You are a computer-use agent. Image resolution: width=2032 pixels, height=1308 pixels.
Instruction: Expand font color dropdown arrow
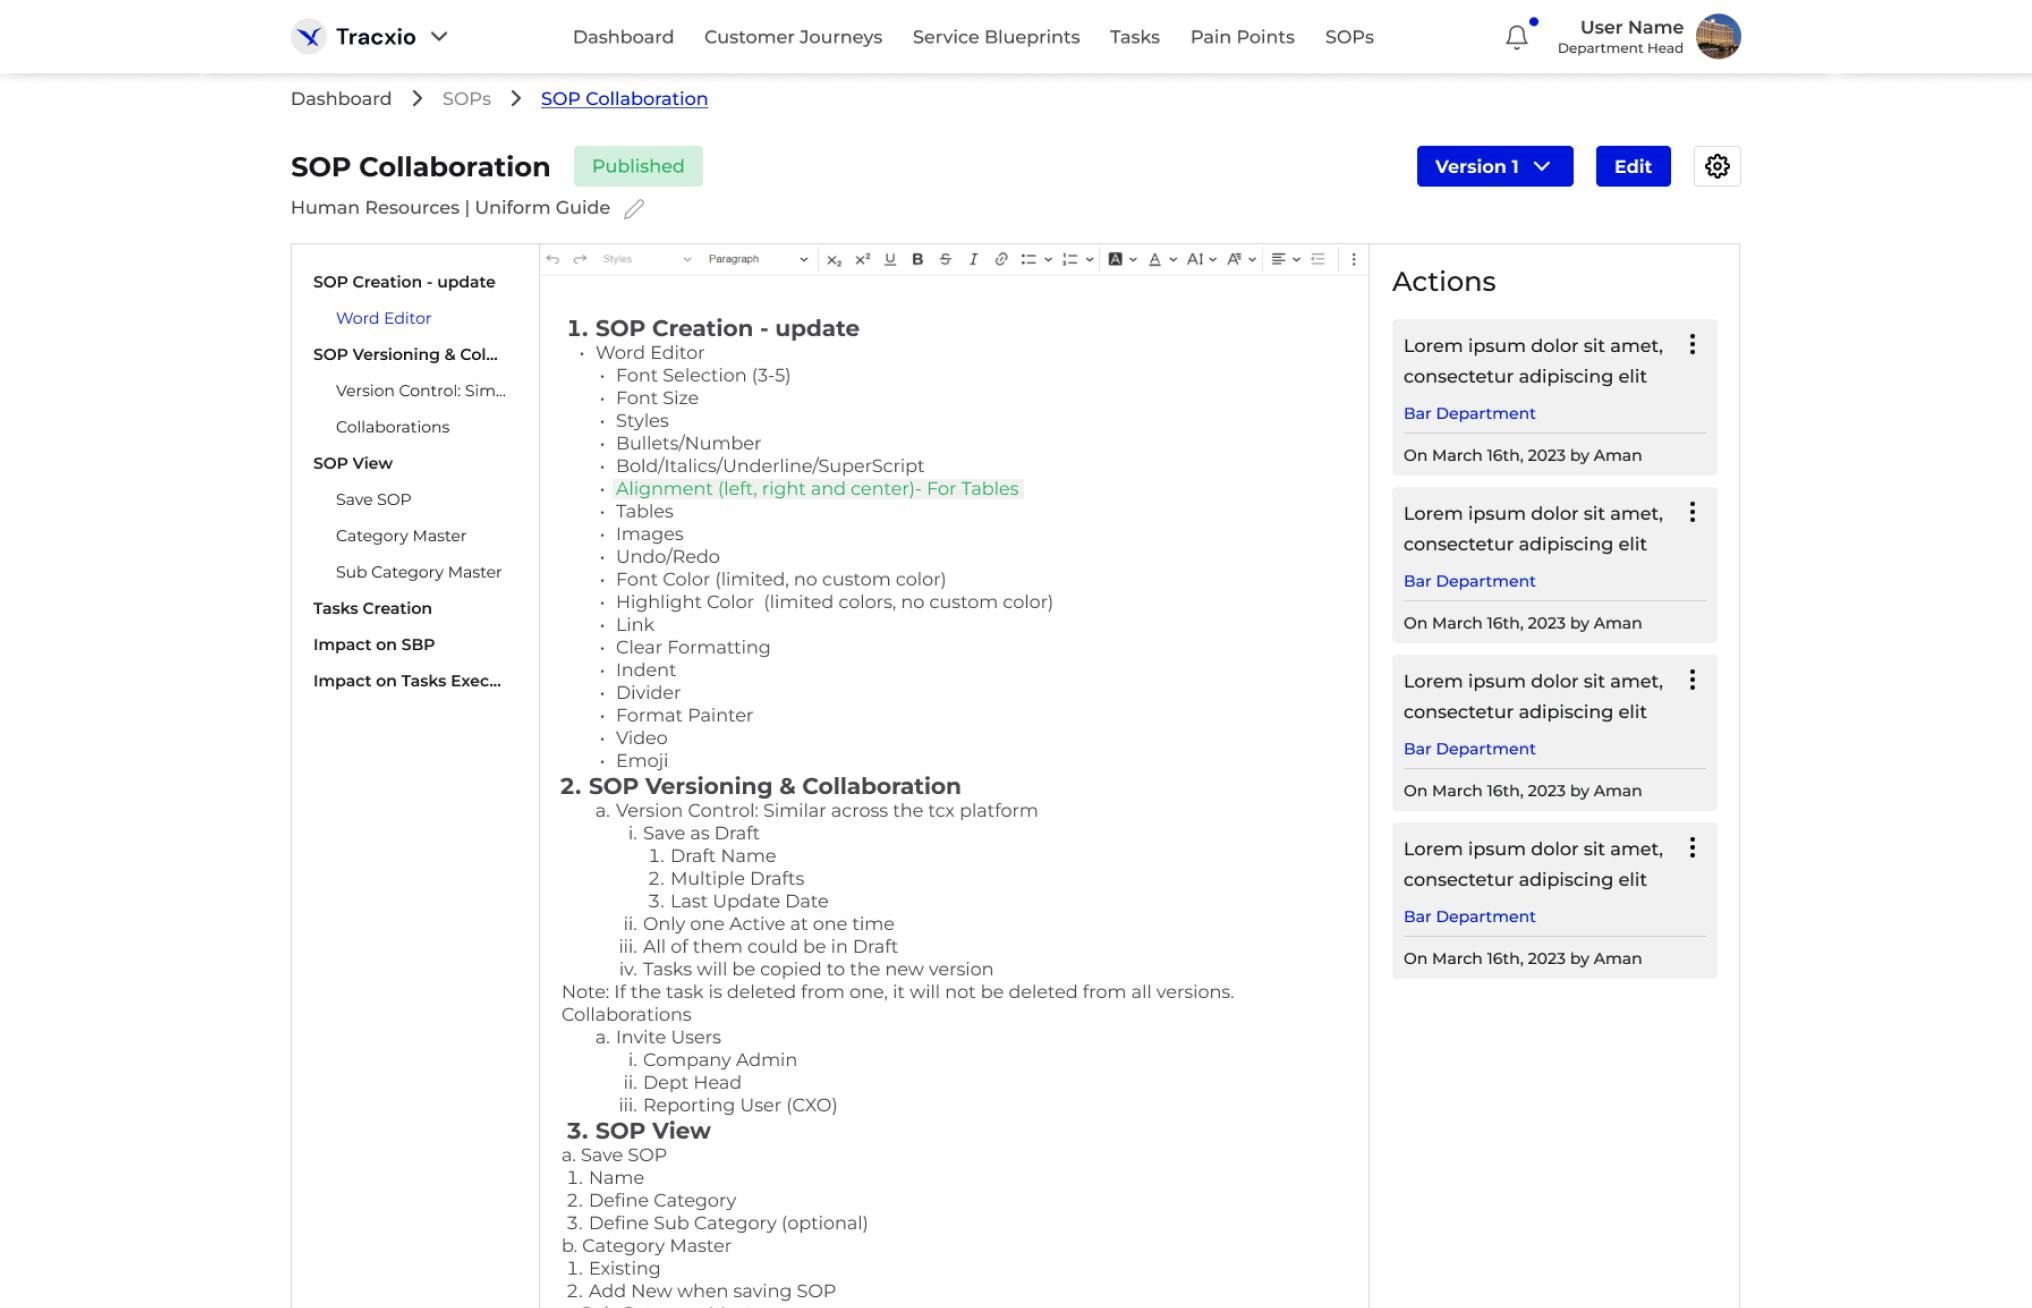(x=1173, y=260)
